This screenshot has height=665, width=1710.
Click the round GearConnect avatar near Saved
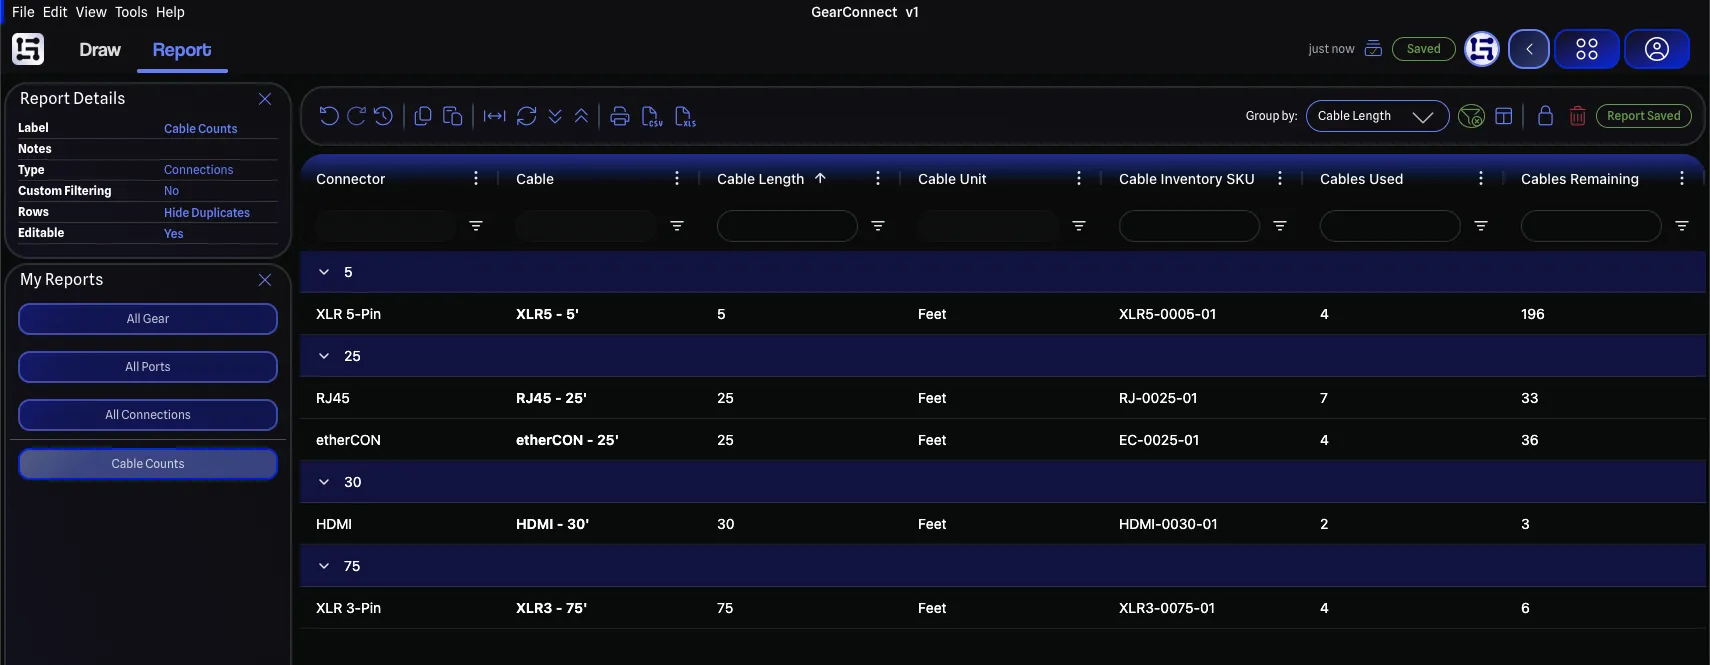(x=1482, y=49)
